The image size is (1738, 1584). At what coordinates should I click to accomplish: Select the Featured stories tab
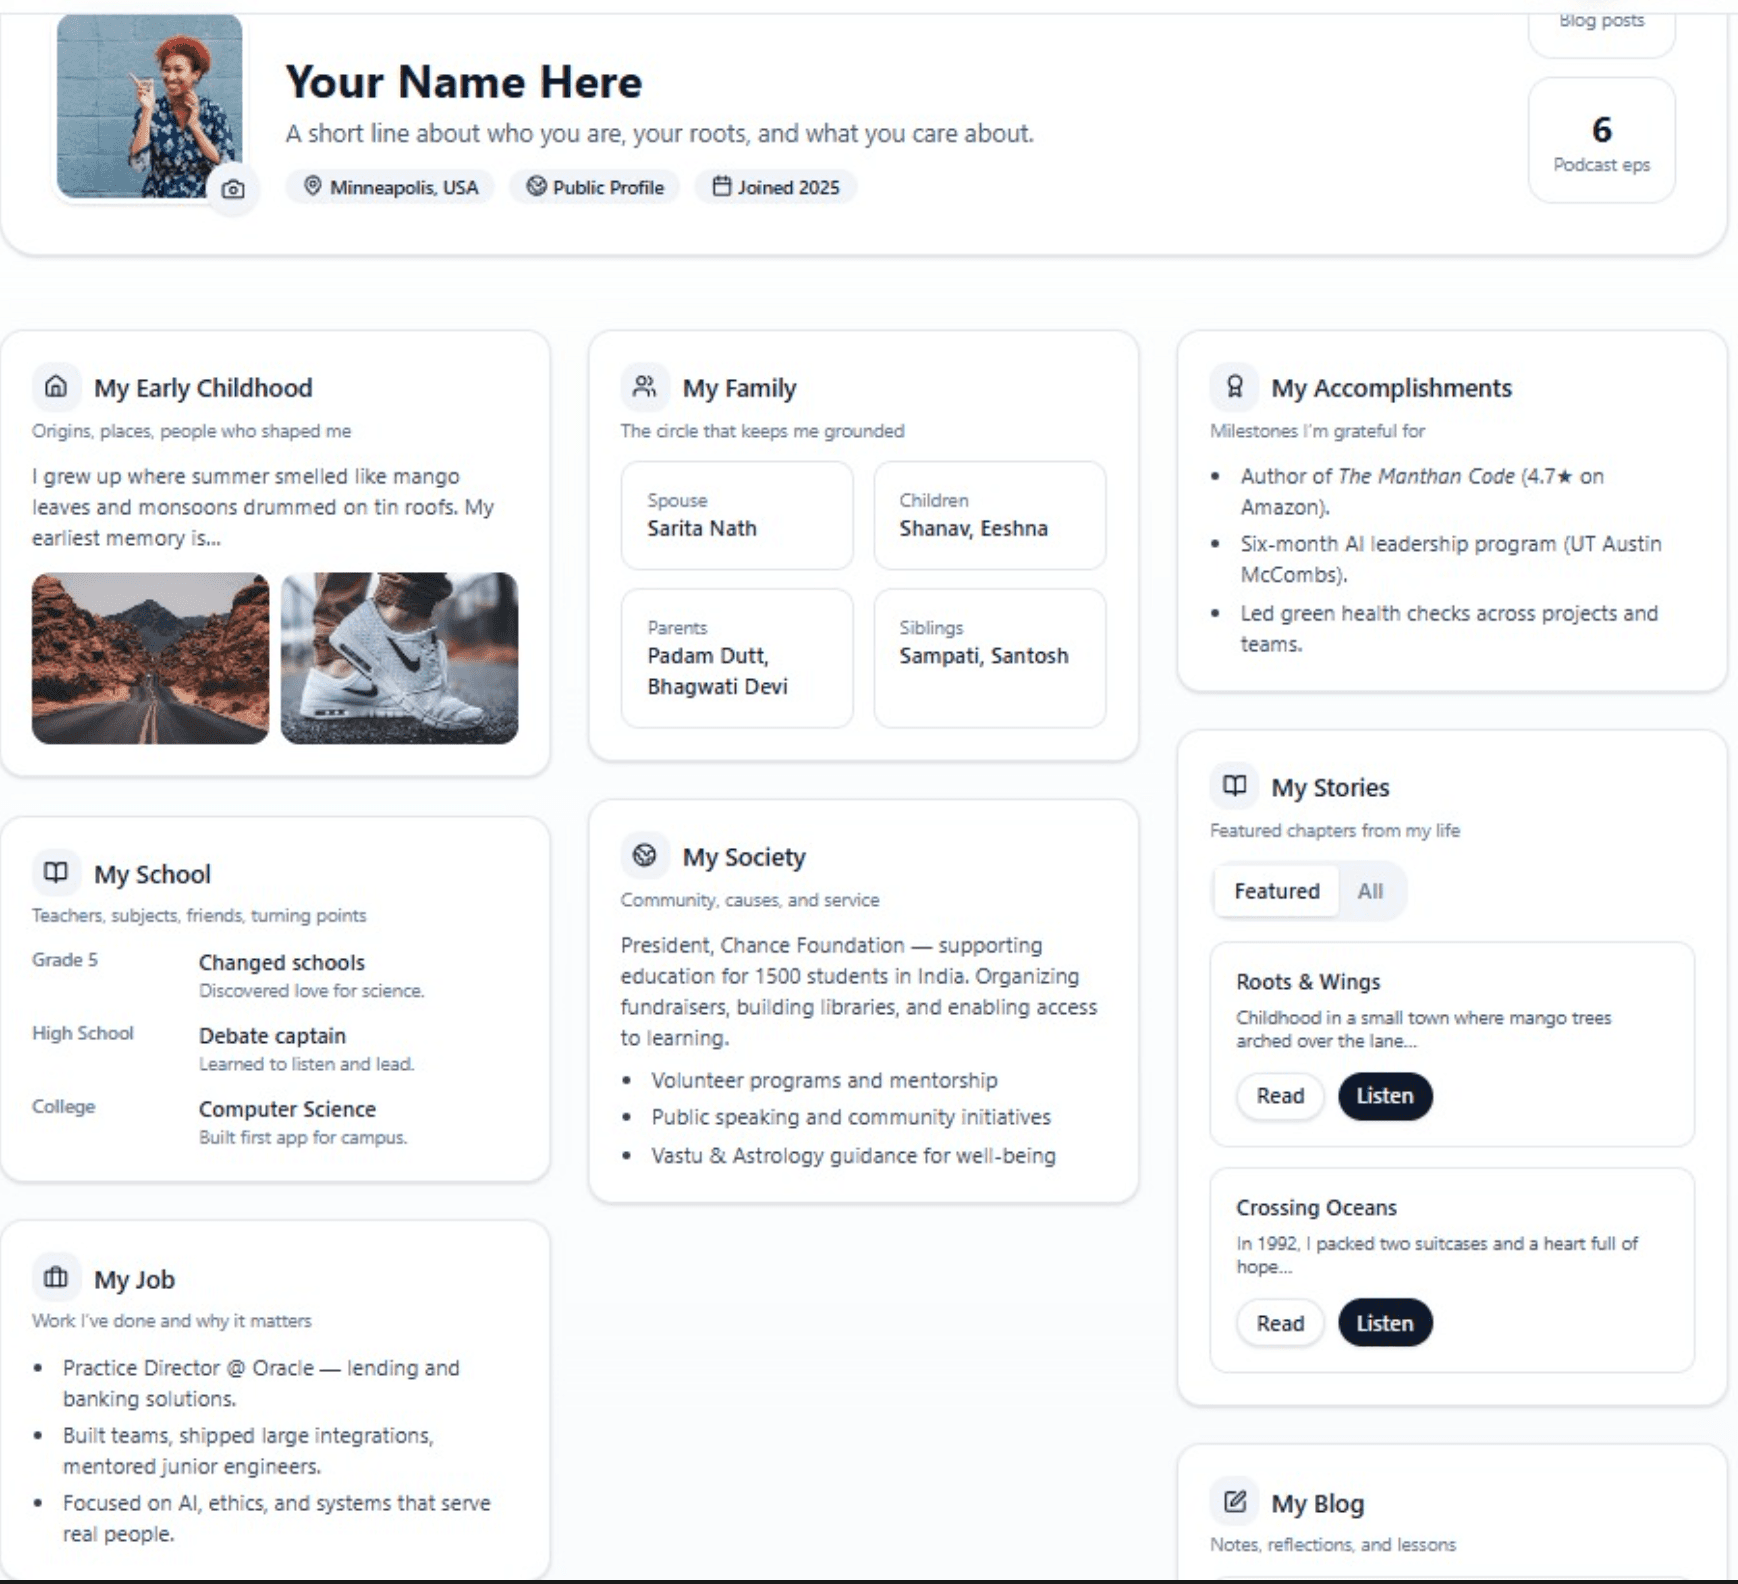point(1275,890)
